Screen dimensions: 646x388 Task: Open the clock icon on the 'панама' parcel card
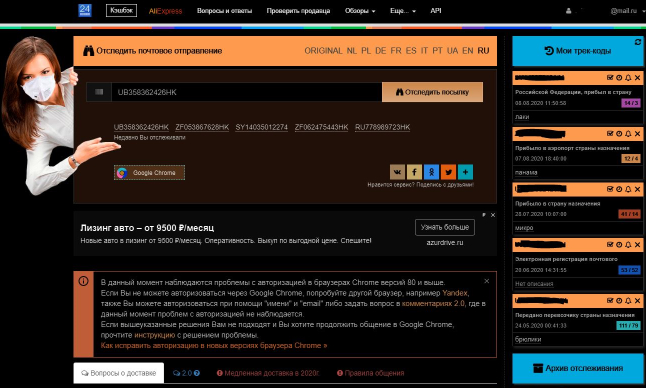pos(619,133)
